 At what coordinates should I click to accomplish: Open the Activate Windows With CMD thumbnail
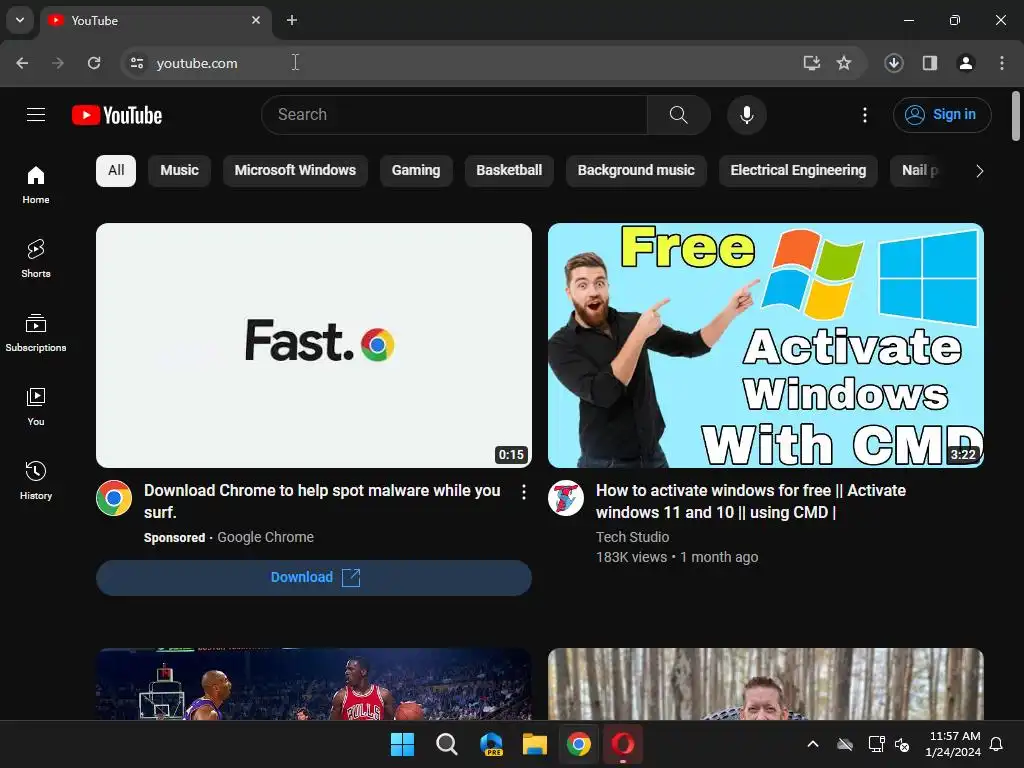pyautogui.click(x=765, y=345)
